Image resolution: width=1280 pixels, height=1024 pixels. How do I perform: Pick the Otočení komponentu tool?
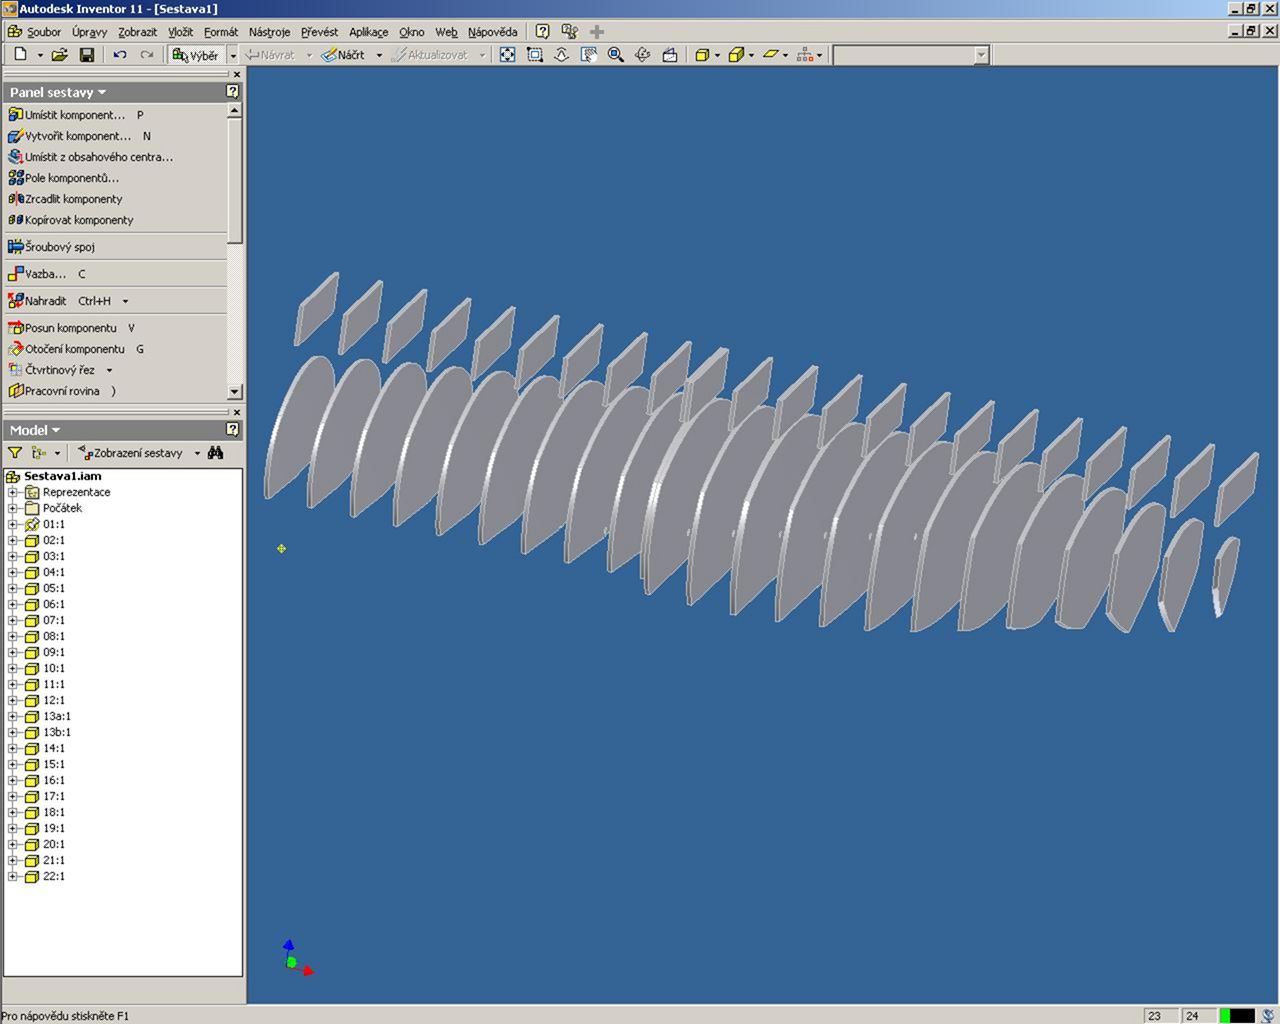(74, 349)
